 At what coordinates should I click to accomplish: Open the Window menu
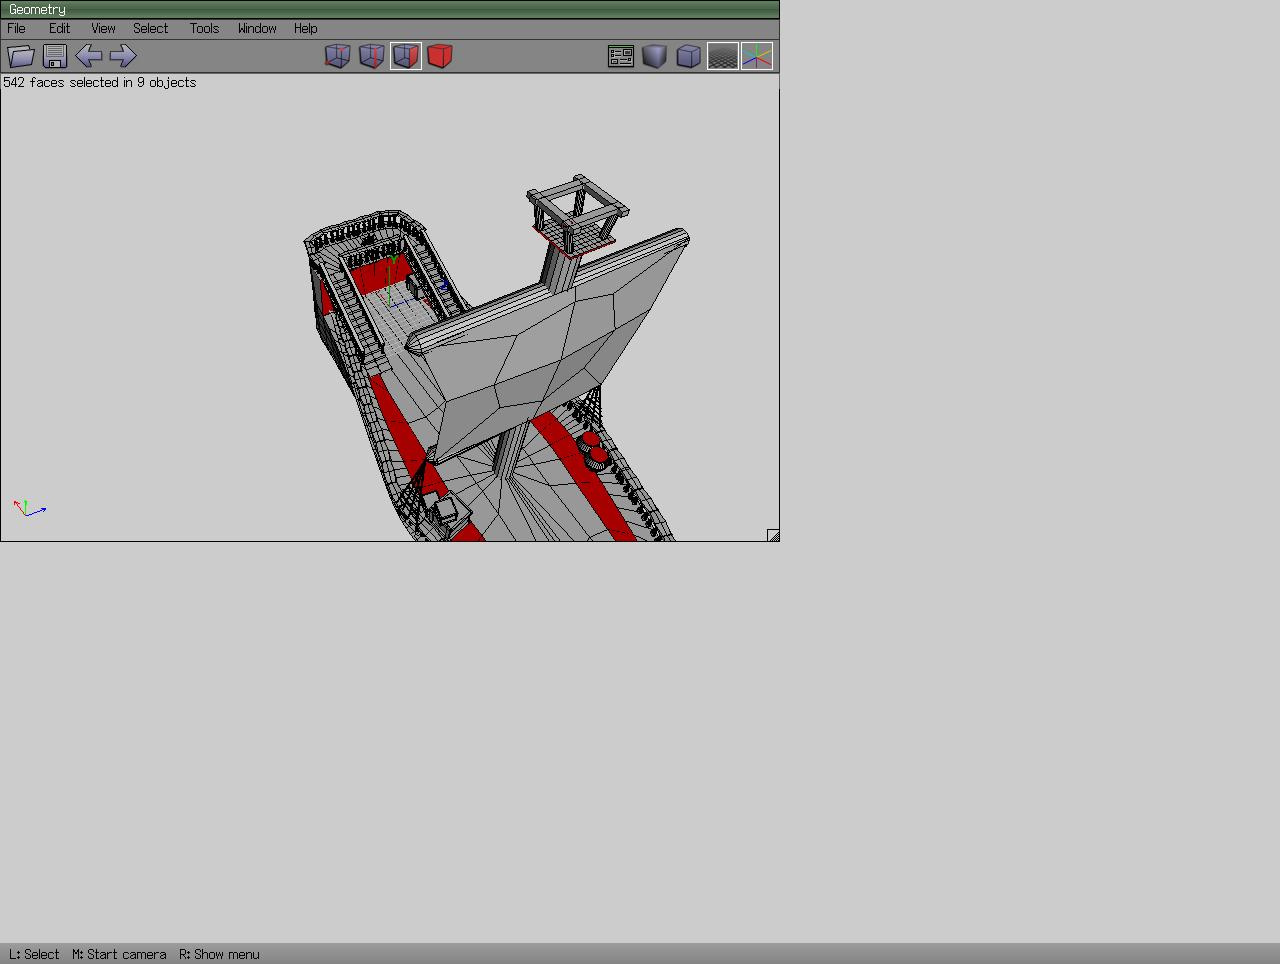257,29
